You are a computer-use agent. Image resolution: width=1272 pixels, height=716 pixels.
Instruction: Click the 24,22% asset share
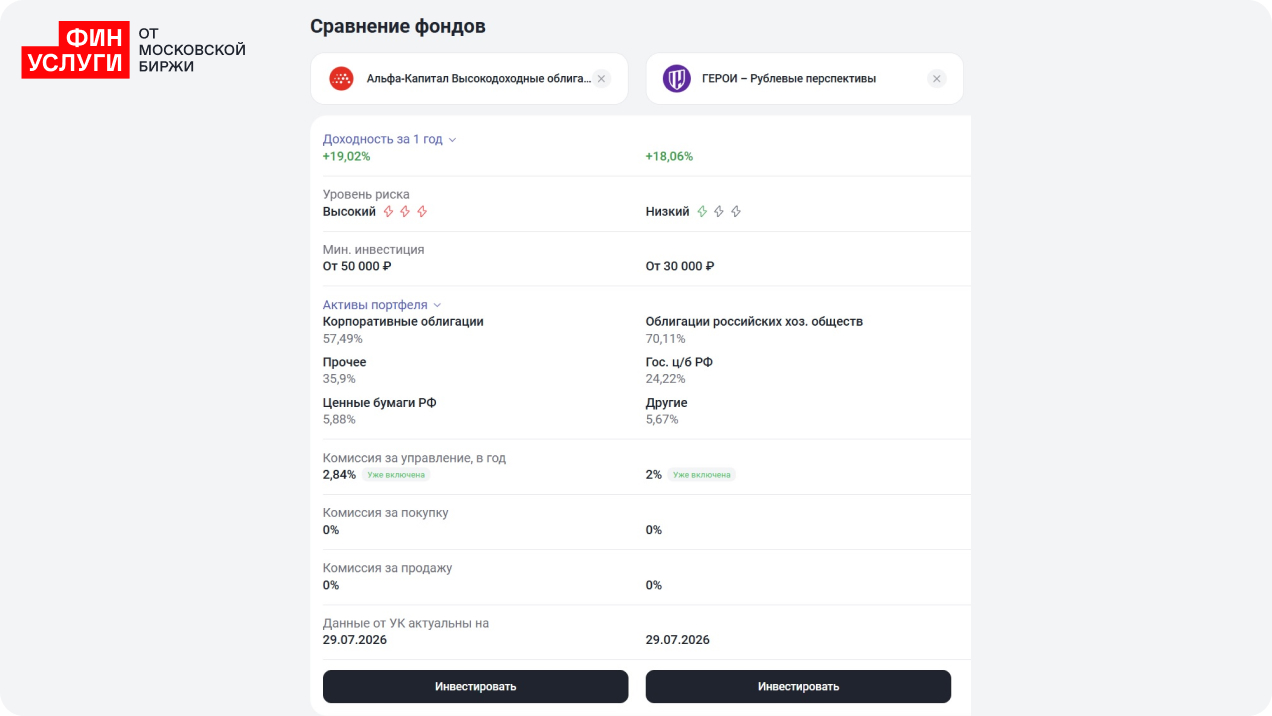pyautogui.click(x=666, y=379)
